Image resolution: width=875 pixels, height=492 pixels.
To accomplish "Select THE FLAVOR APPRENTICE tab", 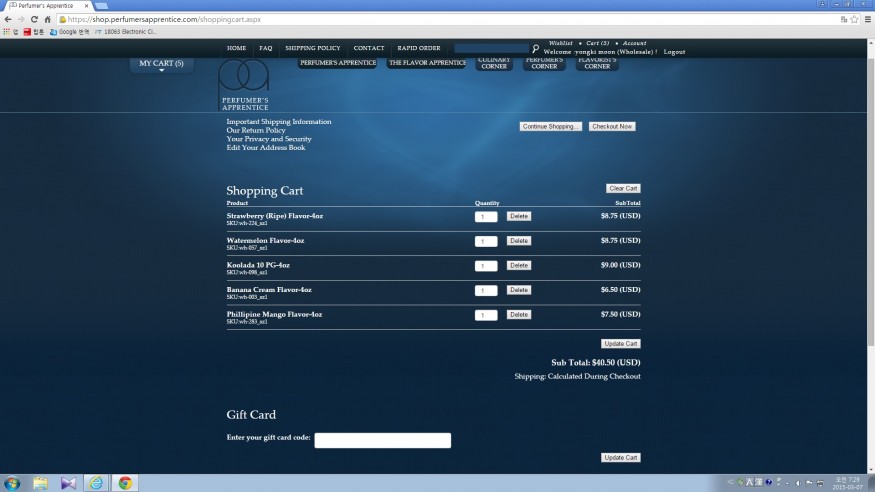I will [427, 63].
